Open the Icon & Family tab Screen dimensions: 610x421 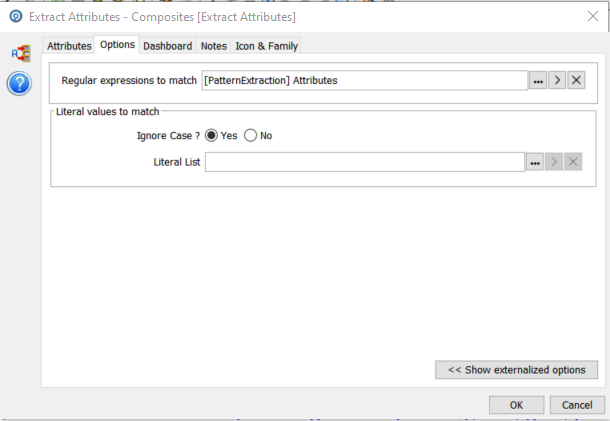[x=266, y=46]
